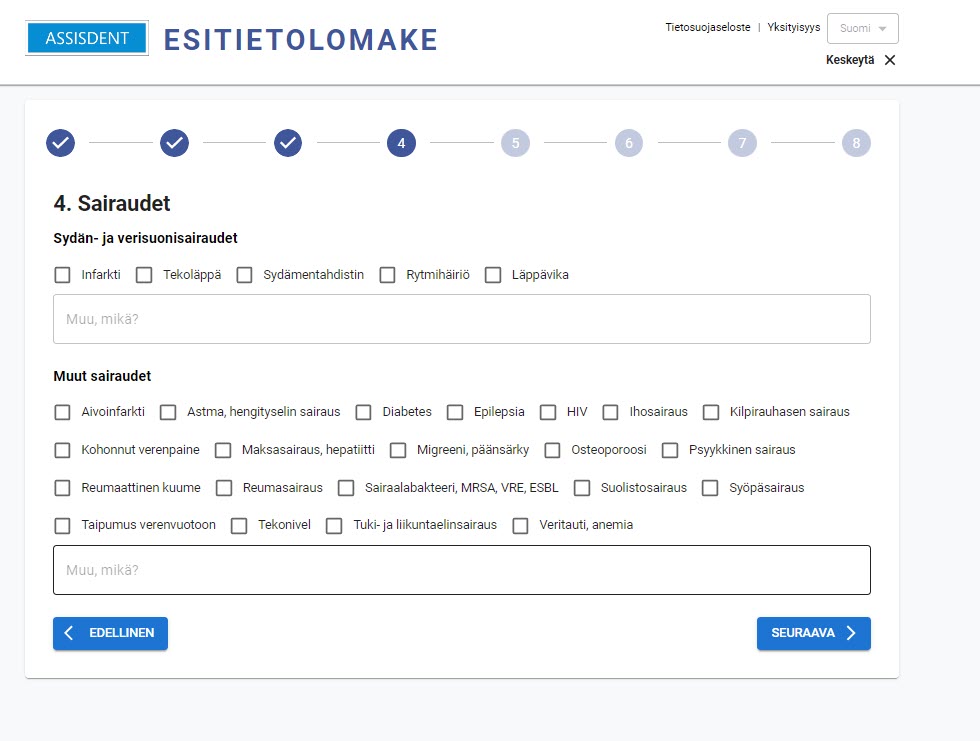Go to completed step three checkmark

coord(288,143)
